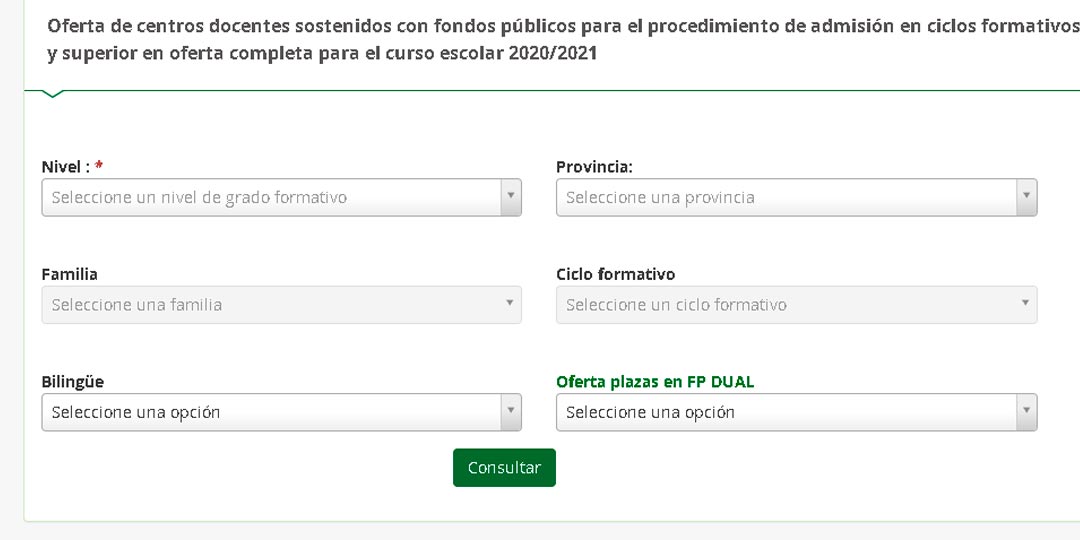The height and width of the screenshot is (540, 1080).
Task: Open the Familia selection field
Action: tap(270, 305)
